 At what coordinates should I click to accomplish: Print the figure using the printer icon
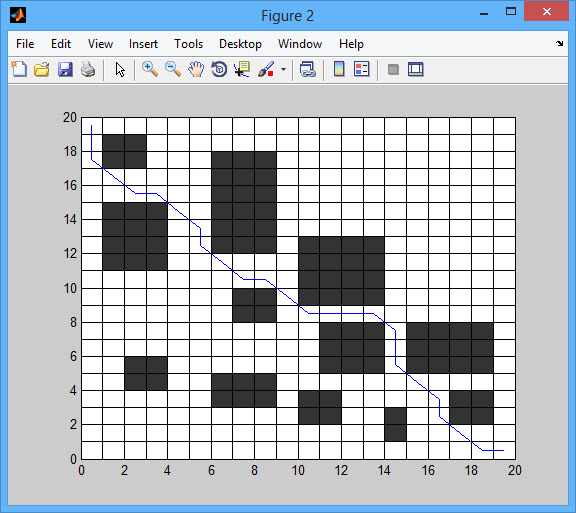88,69
